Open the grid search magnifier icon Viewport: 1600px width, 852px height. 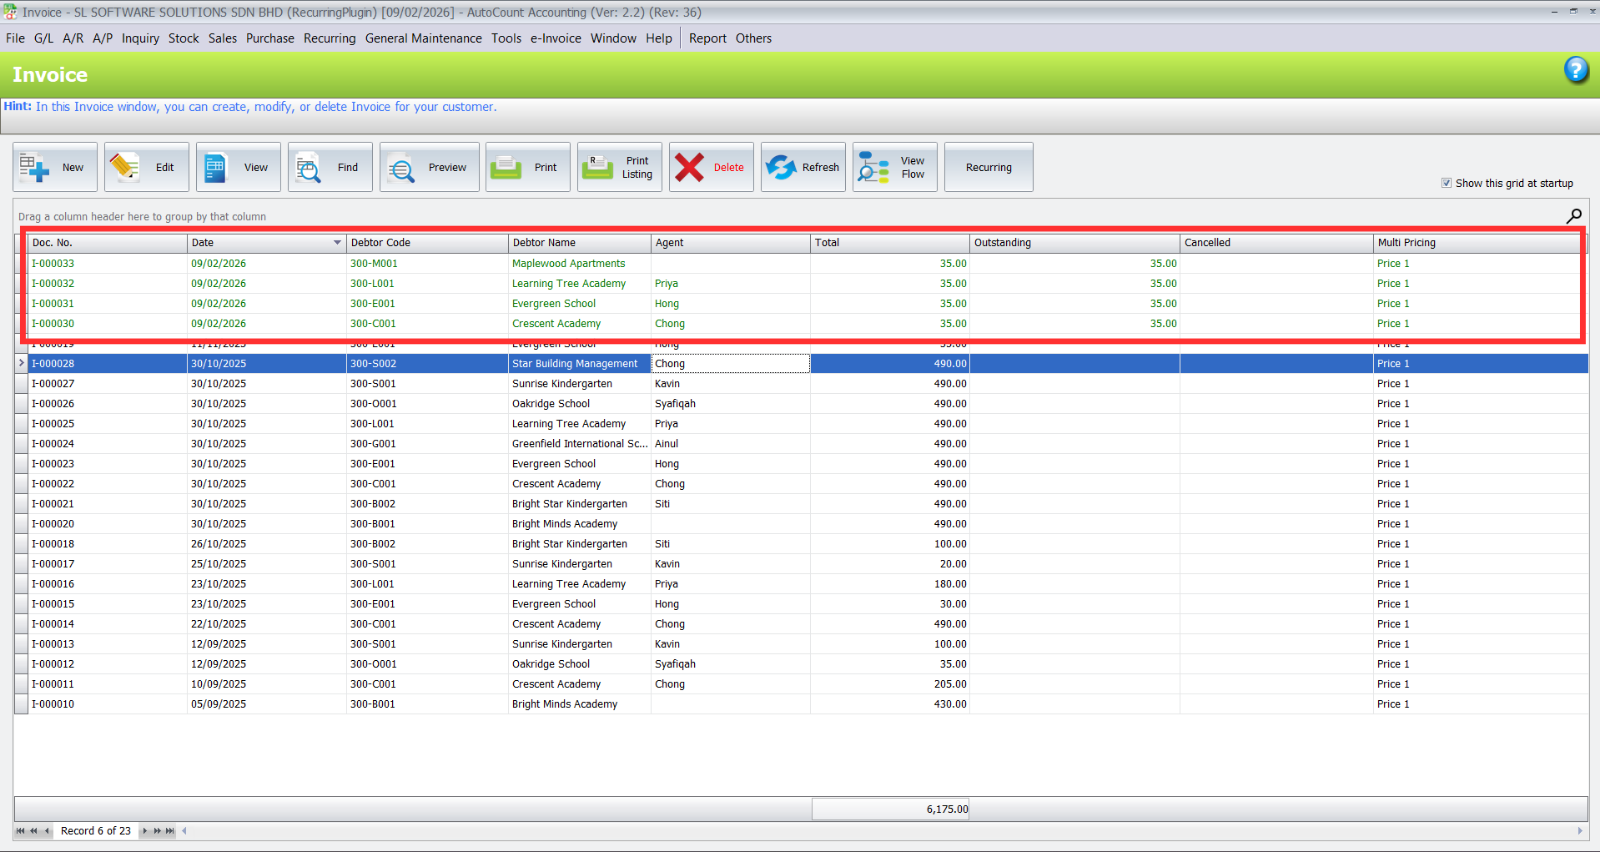point(1574,215)
